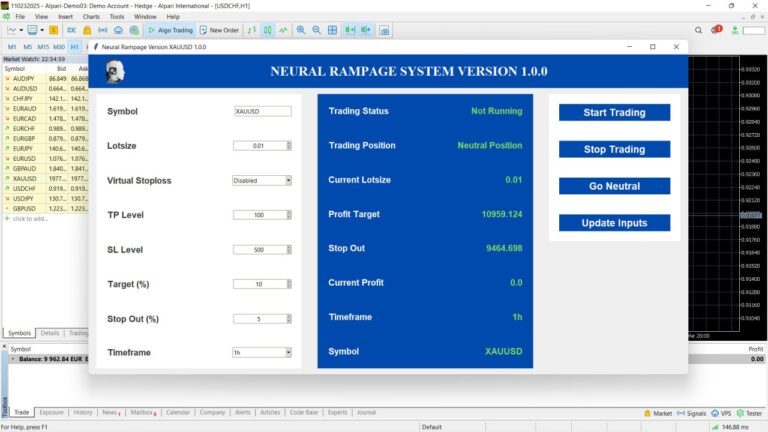Image resolution: width=768 pixels, height=432 pixels.
Task: Click 'click to add...' in Market Watch
Action: coord(30,218)
